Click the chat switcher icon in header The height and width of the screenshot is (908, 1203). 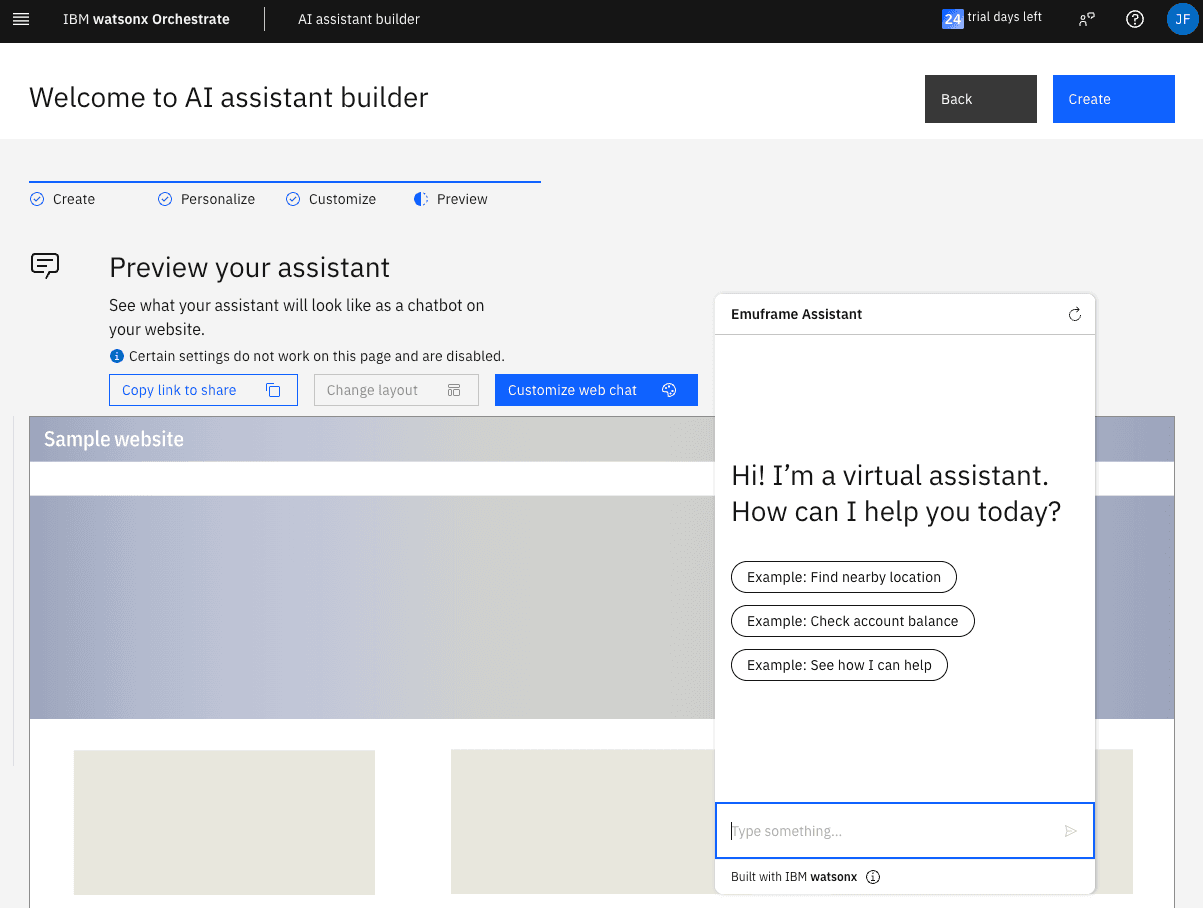1086,19
